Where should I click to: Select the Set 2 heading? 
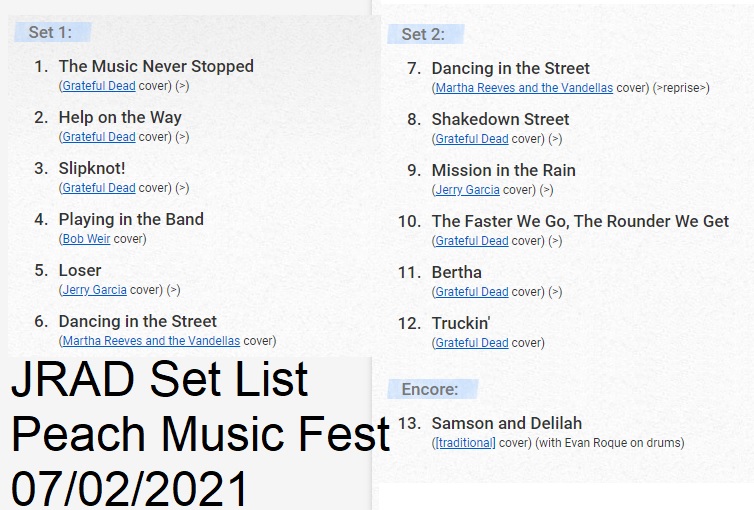(423, 34)
